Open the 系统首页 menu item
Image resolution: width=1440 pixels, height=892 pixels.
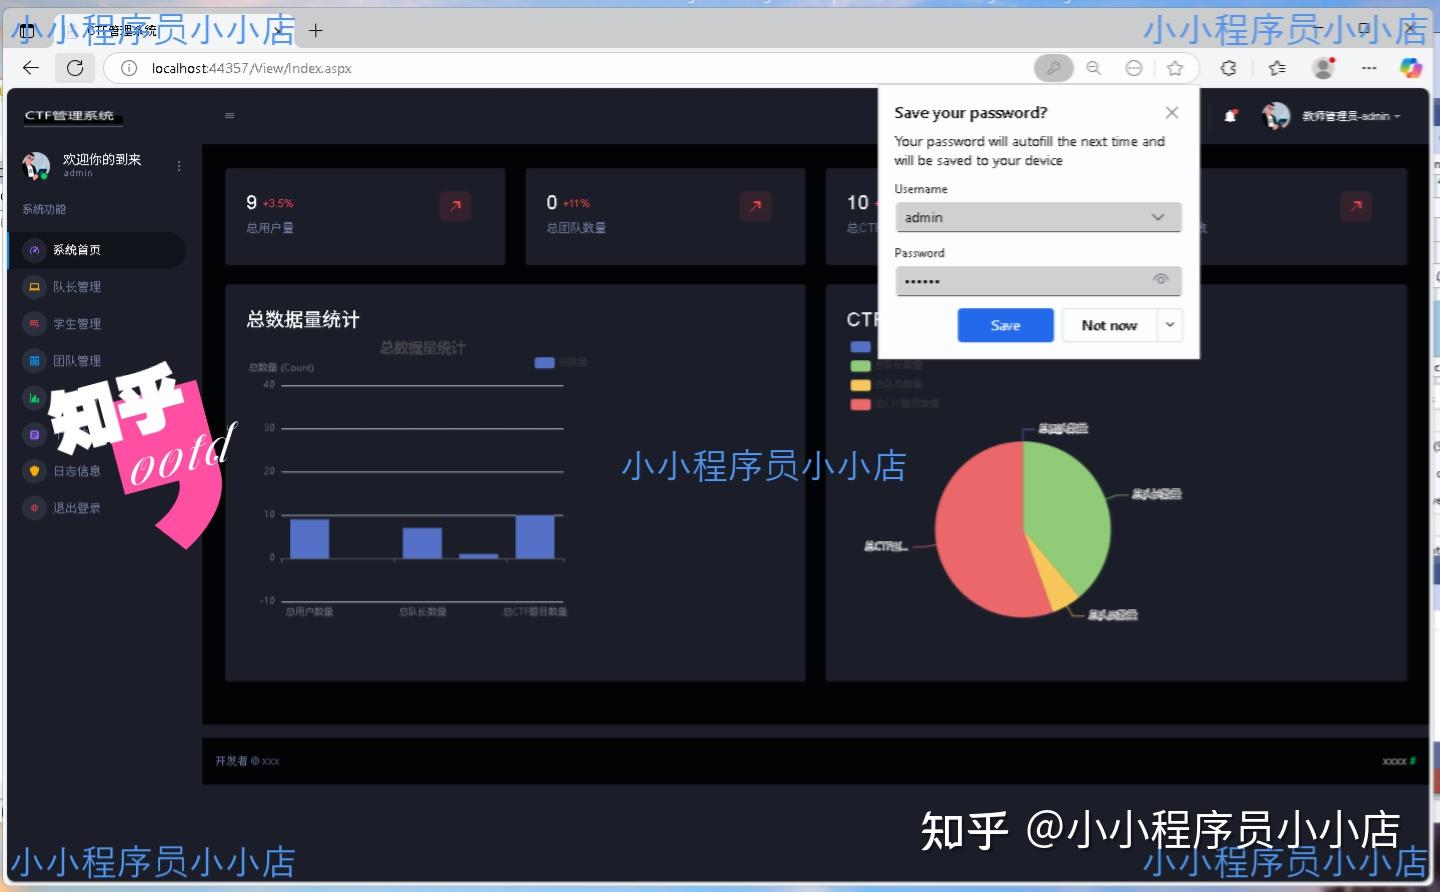96,250
